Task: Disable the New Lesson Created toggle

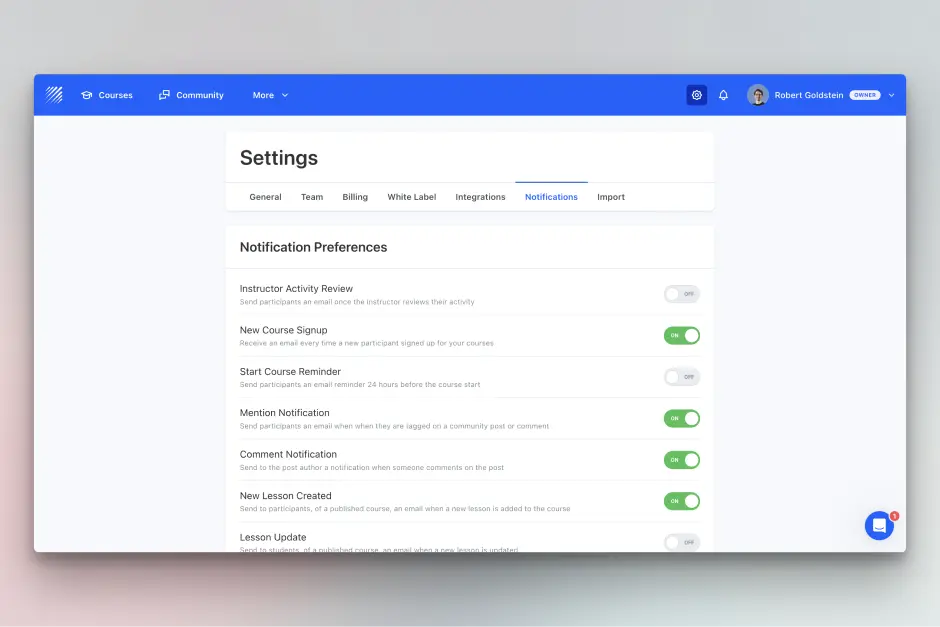Action: click(682, 501)
